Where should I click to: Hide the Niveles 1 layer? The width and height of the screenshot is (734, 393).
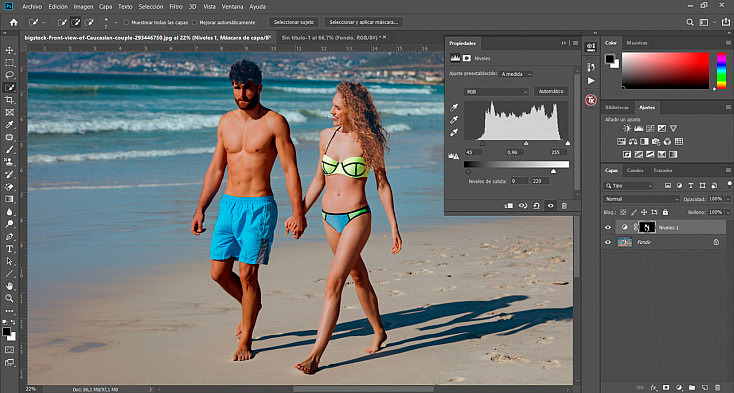608,227
